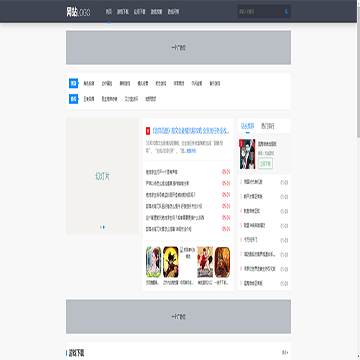Image resolution: width=360 pixels, height=360 pixels.
Task: Open seventh category link in upper tag row
Action: pos(197,83)
